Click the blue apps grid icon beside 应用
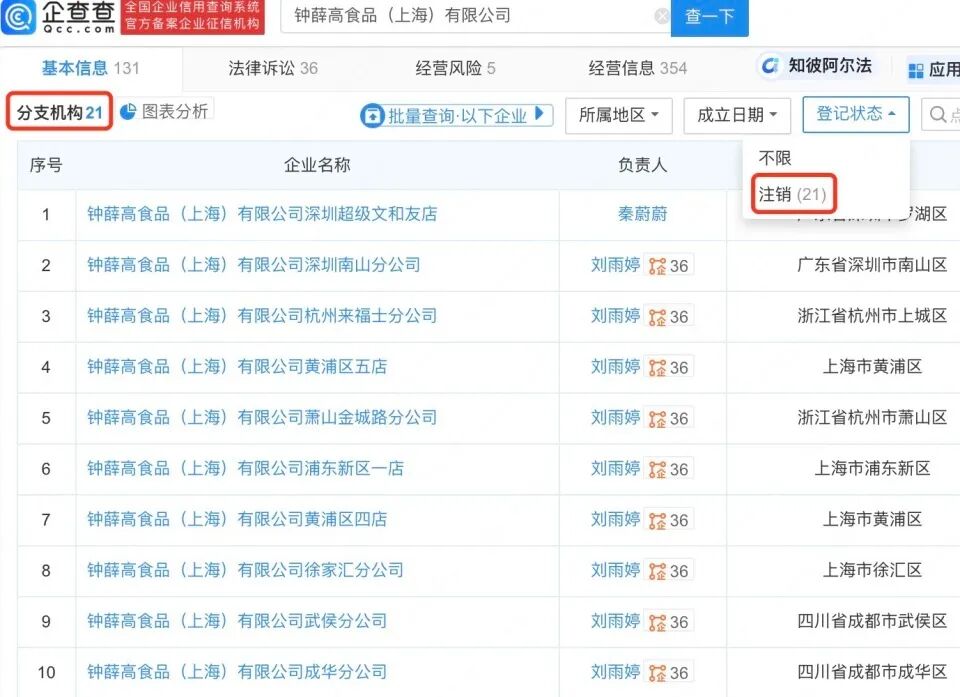Image resolution: width=960 pixels, height=697 pixels. click(916, 67)
